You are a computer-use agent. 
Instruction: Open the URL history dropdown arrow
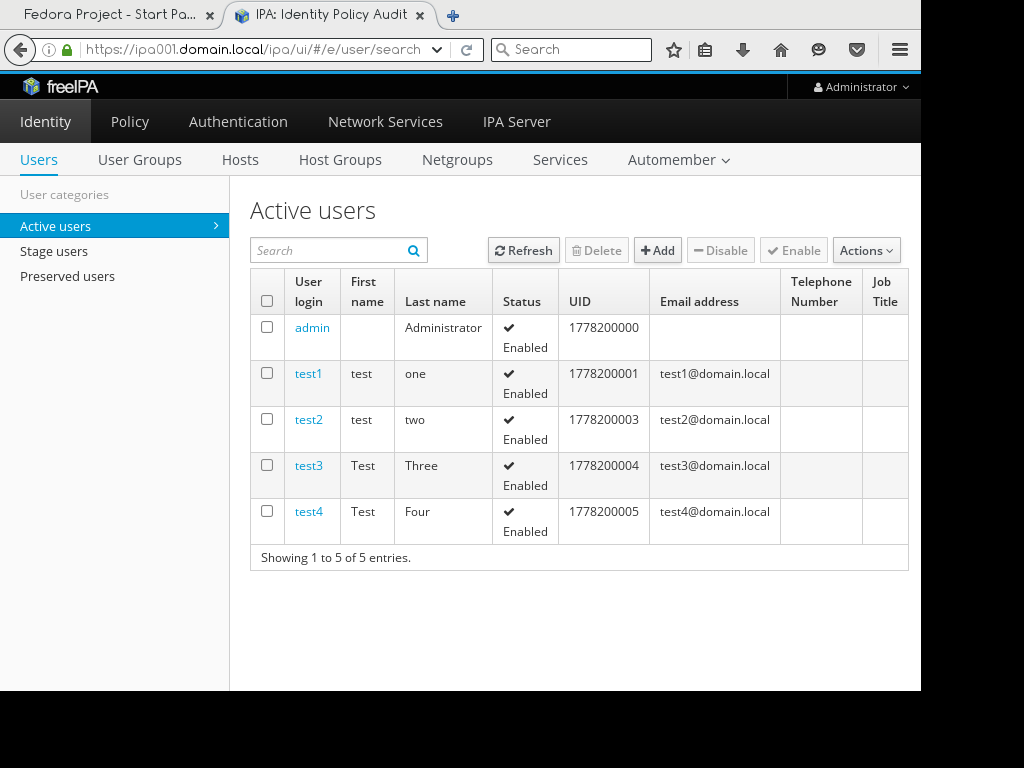[437, 50]
